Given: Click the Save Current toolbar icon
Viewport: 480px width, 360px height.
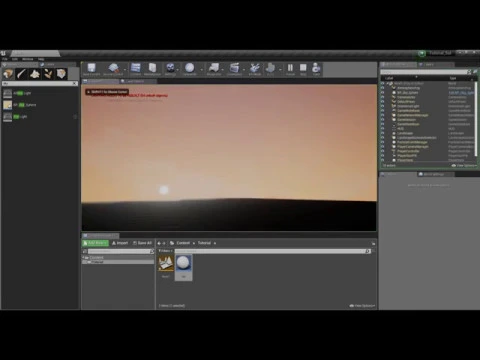Looking at the screenshot, I should point(91,69).
